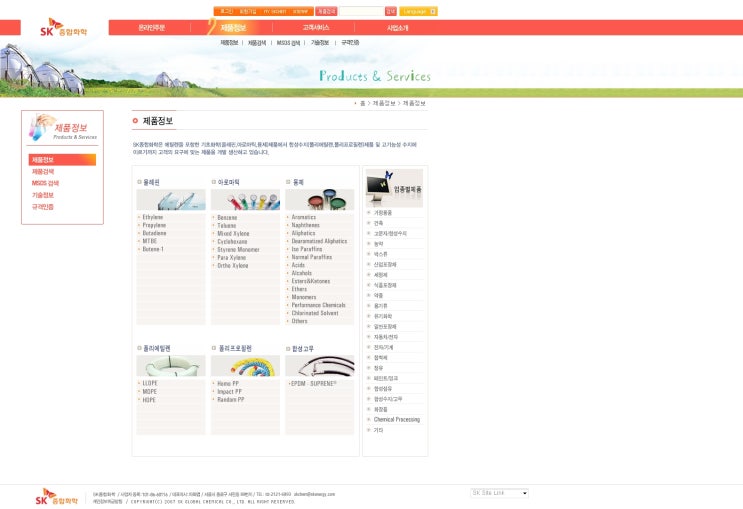
Task: Open 사업소개 in the main navigation
Action: coord(398,27)
